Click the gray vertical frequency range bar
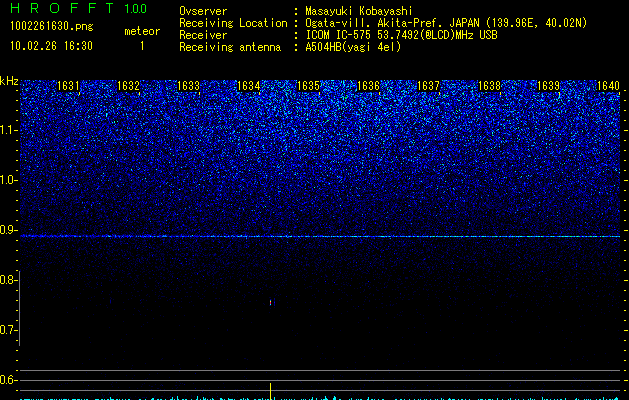This screenshot has width=629, height=400. 19,308
